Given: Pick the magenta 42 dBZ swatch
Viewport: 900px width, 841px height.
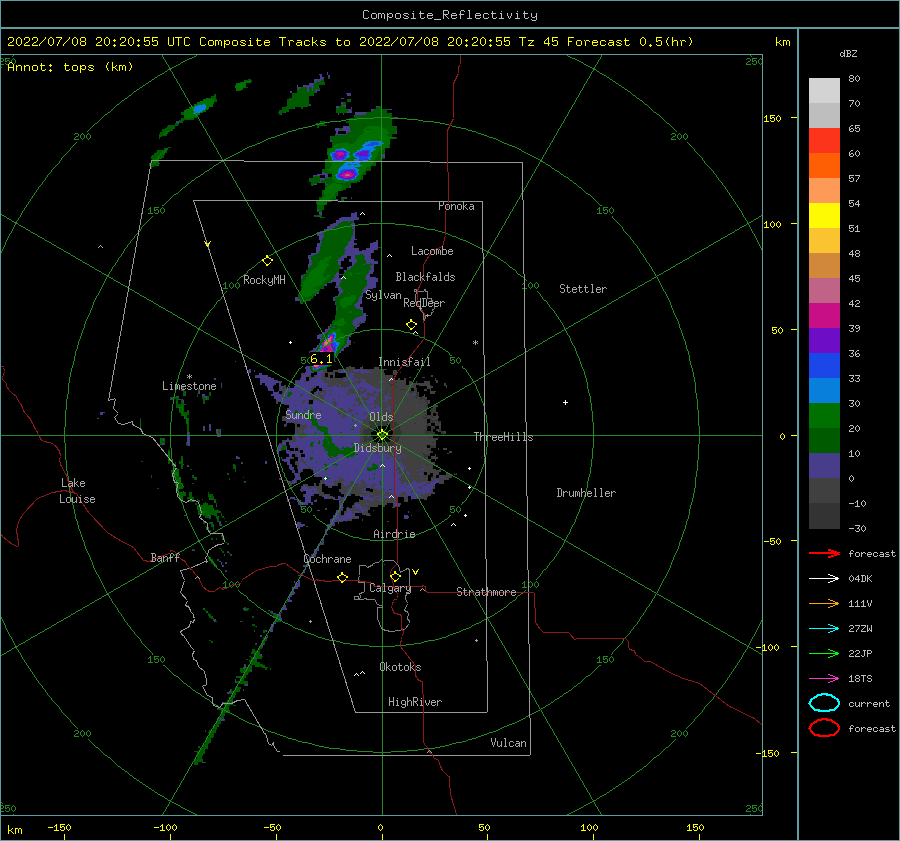Looking at the screenshot, I should [x=824, y=316].
